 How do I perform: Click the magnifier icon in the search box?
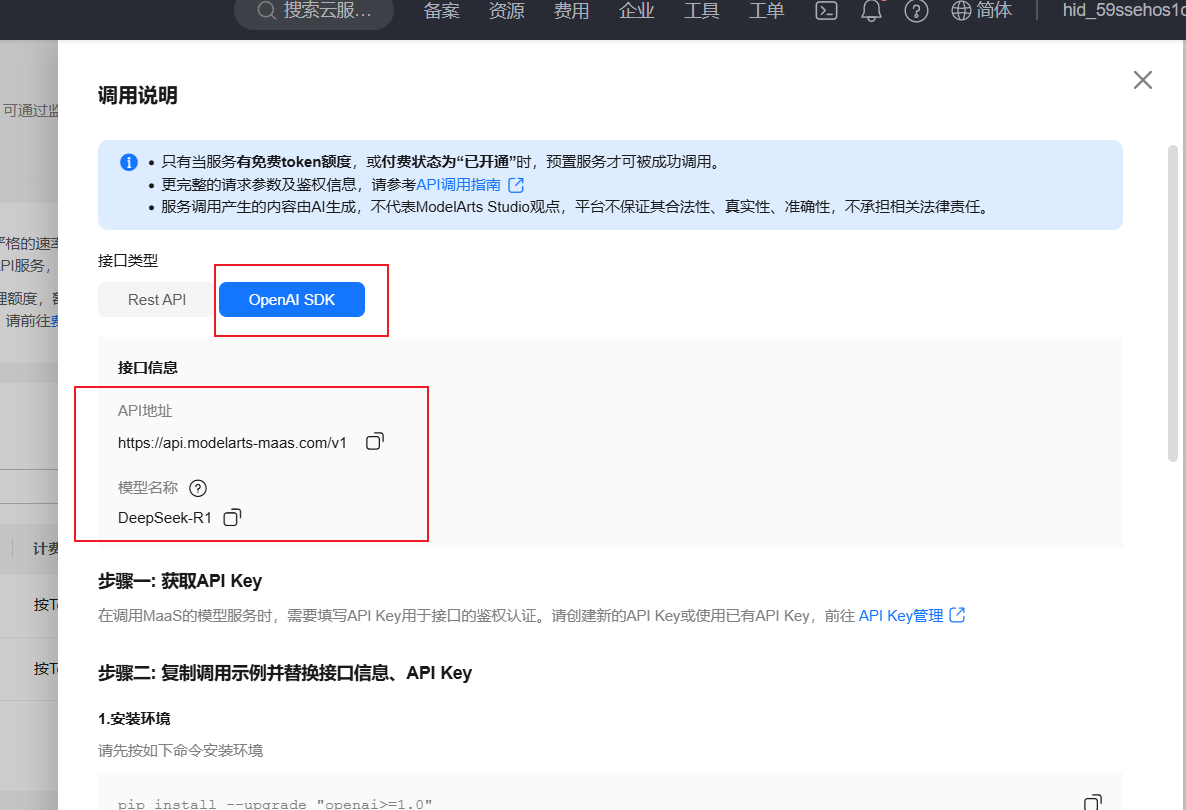(x=266, y=13)
